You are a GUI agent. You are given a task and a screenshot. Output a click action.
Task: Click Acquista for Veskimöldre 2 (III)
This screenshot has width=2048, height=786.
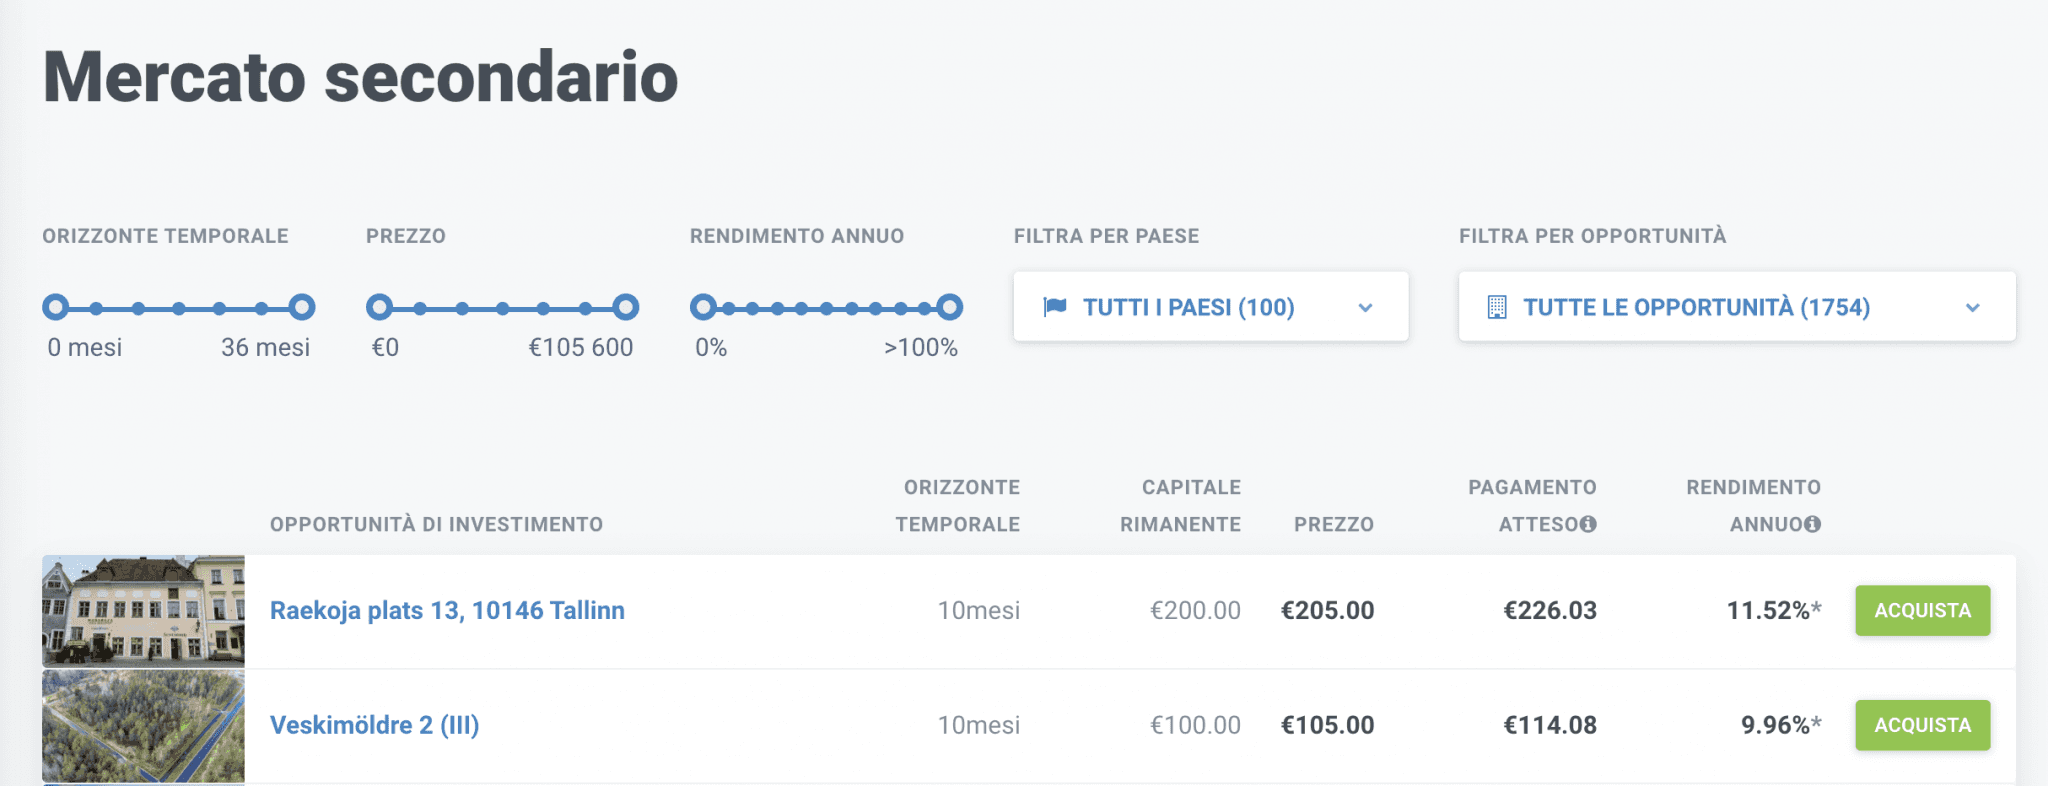(x=1922, y=725)
